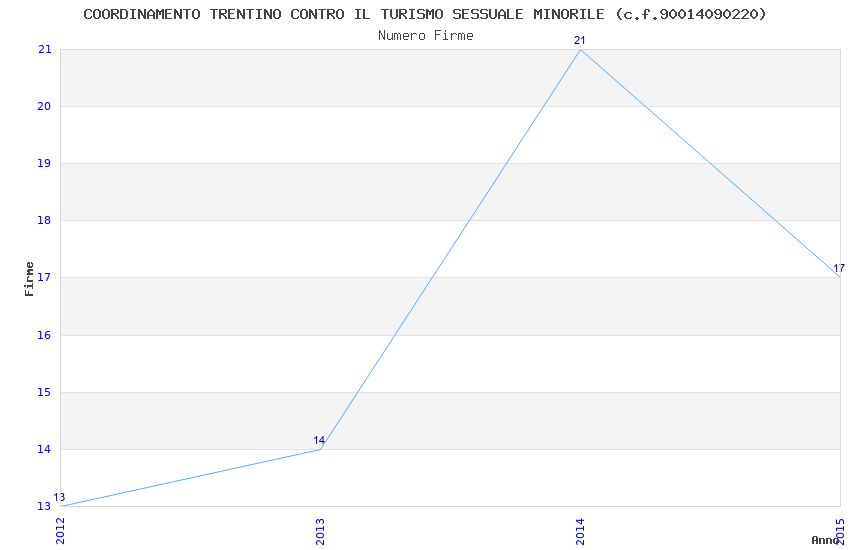The image size is (850, 550).
Task: Click y-axis tick value 21
Action: [44, 49]
